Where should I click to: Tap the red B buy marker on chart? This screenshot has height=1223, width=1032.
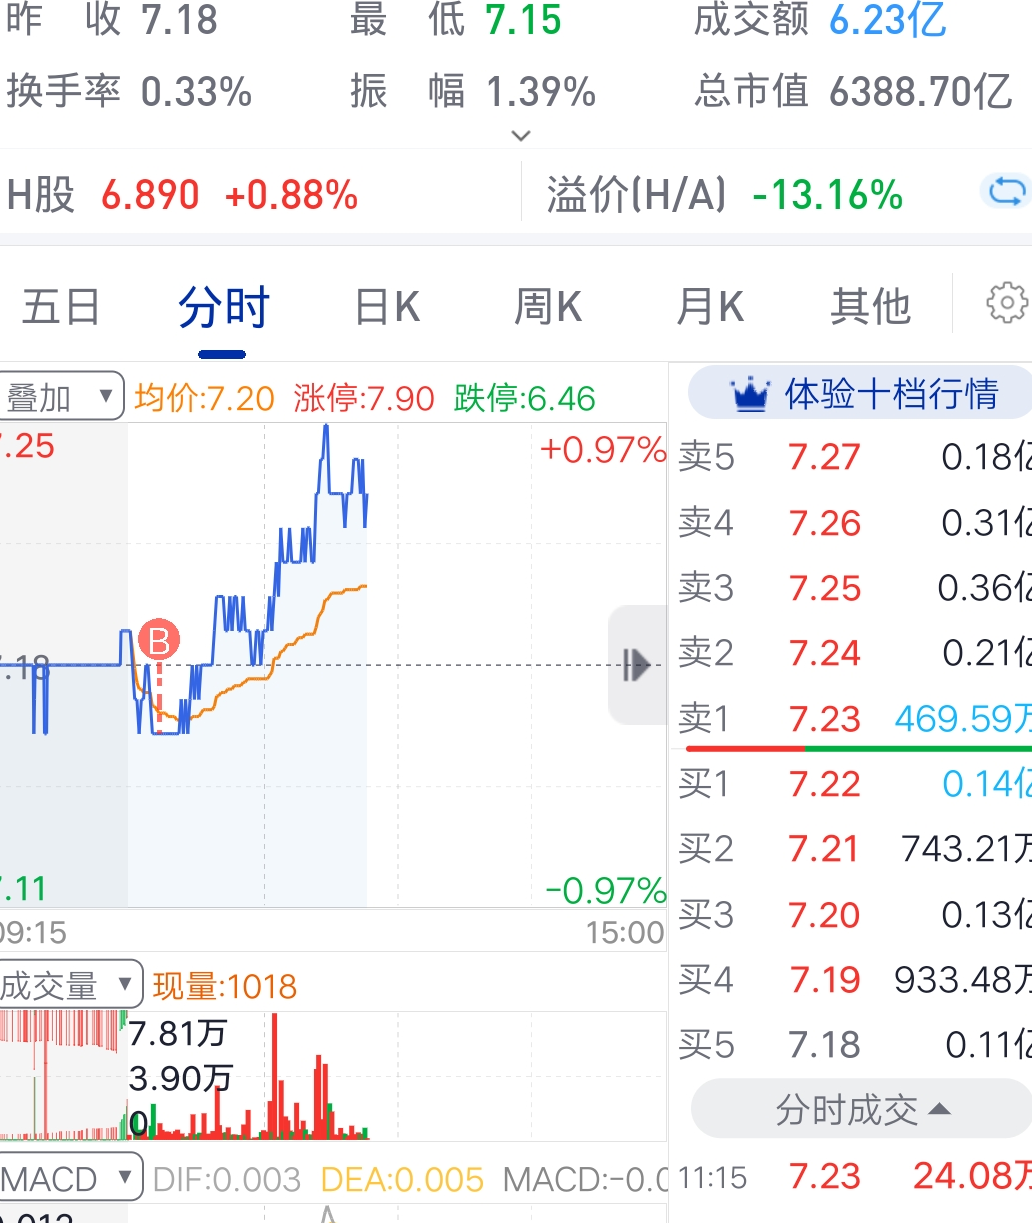click(x=159, y=639)
